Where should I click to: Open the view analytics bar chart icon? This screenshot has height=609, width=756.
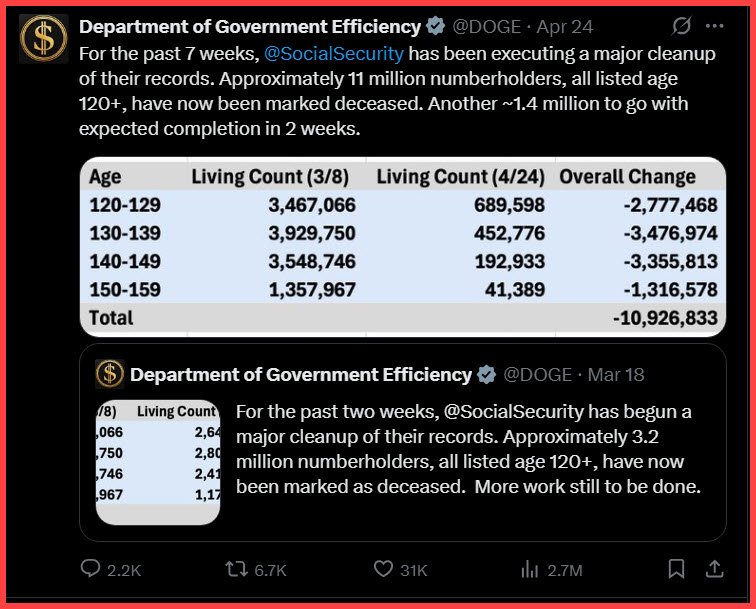(530, 569)
